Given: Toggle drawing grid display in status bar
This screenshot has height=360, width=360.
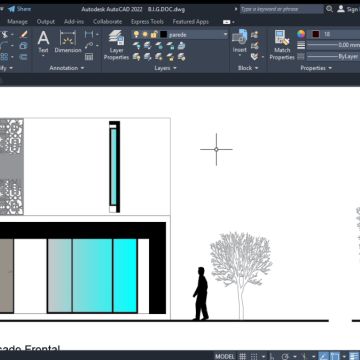Looking at the screenshot, I should (243, 356).
